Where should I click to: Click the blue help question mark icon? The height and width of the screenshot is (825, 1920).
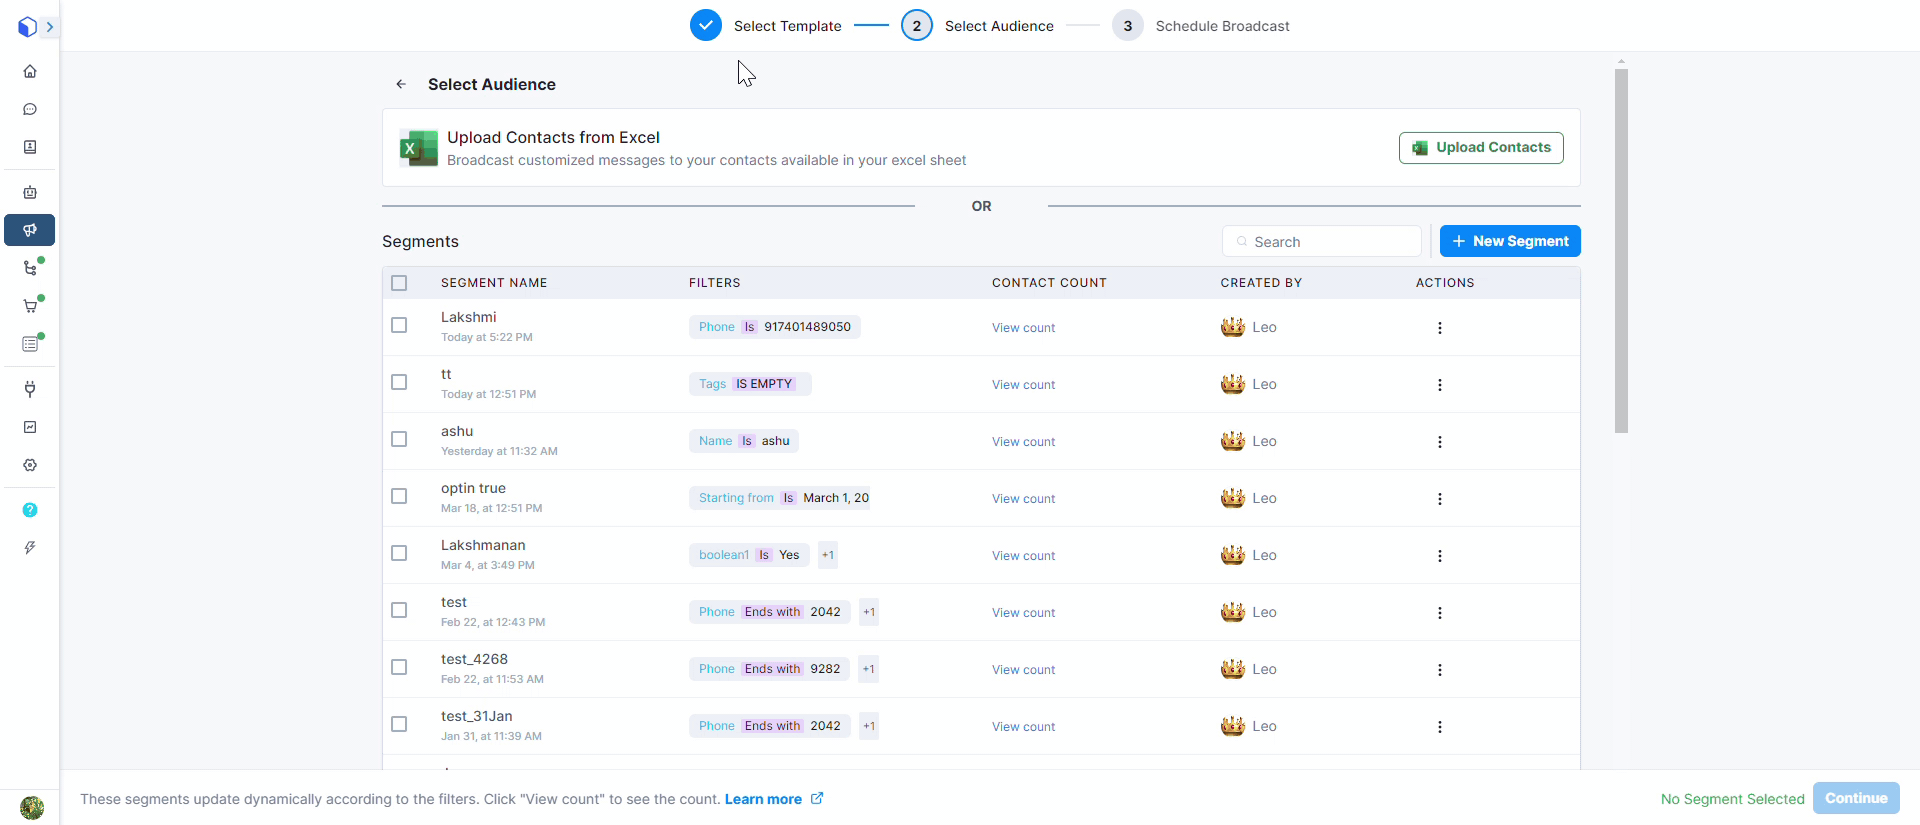coord(30,510)
